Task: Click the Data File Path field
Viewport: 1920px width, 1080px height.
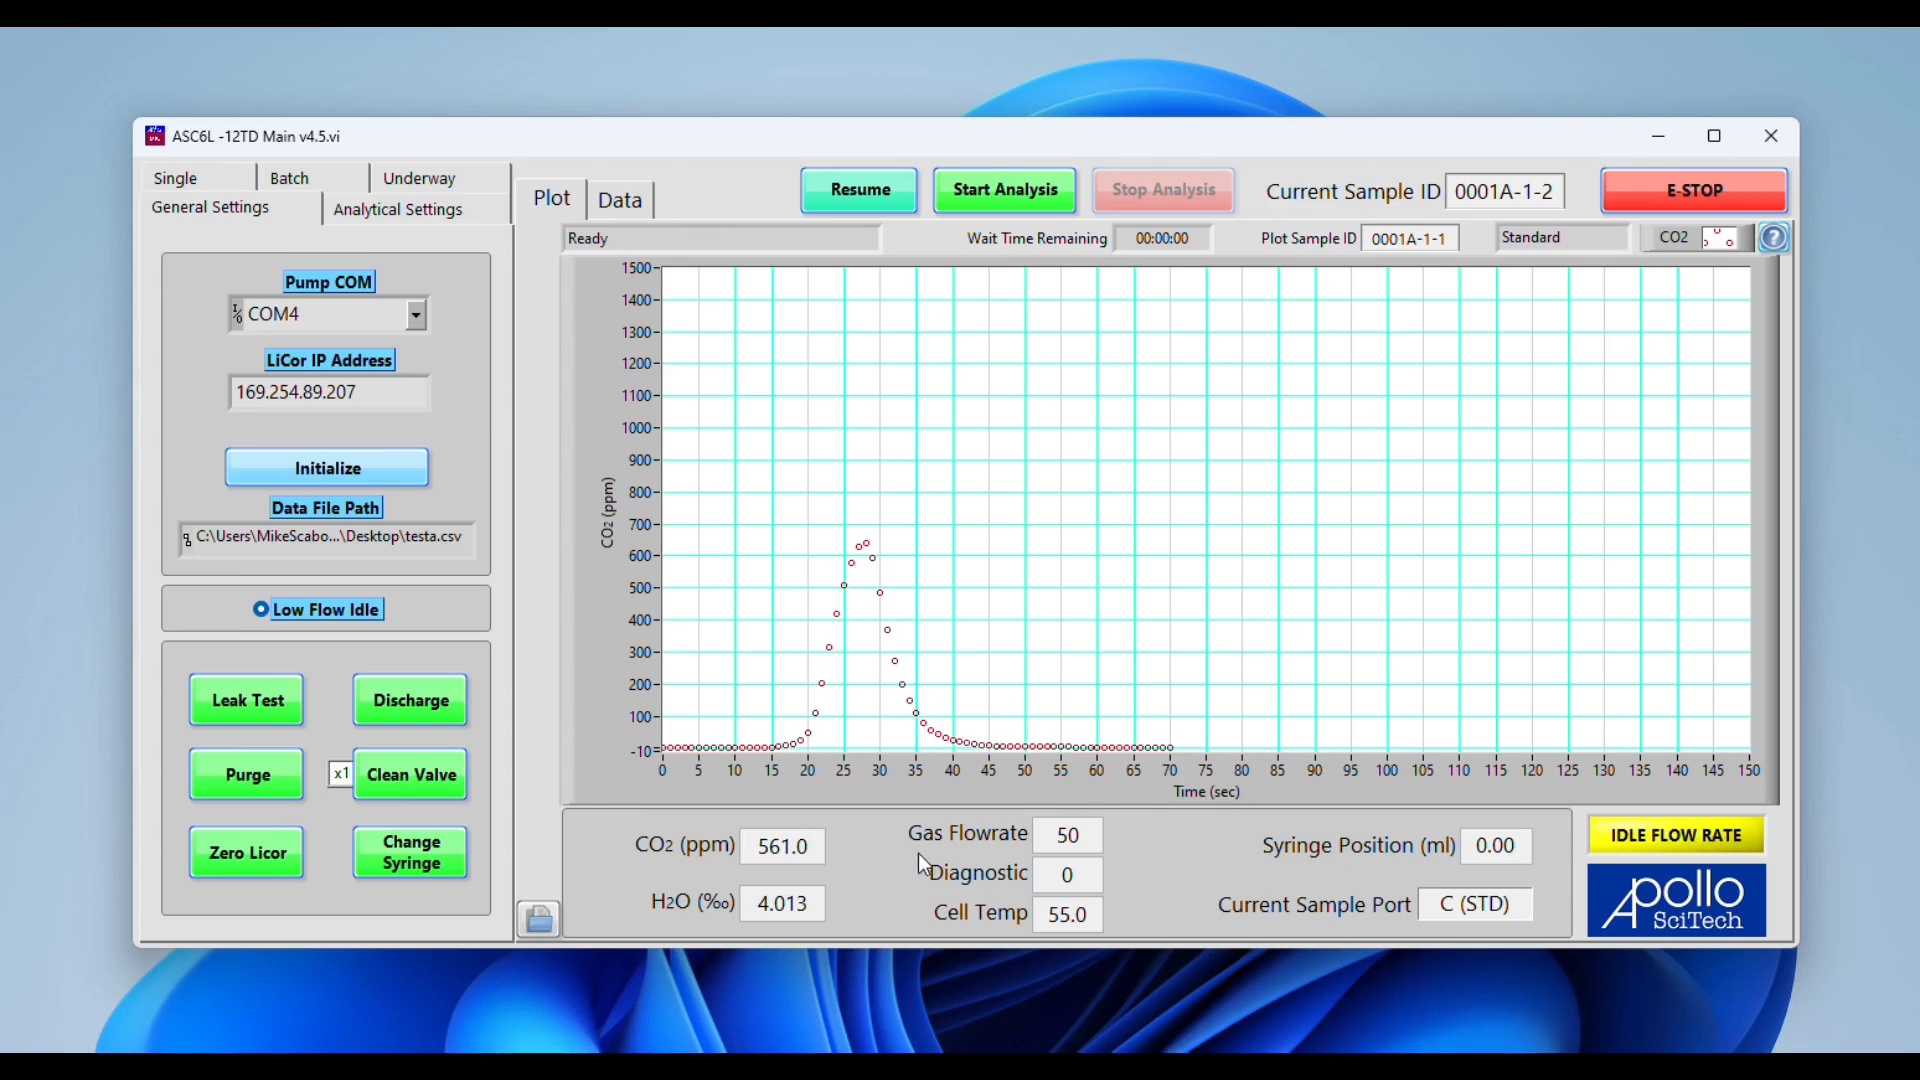Action: coord(327,539)
